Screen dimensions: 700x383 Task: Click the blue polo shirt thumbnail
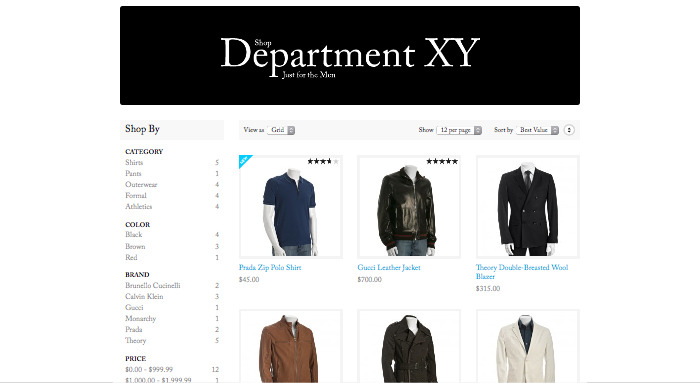tap(291, 207)
